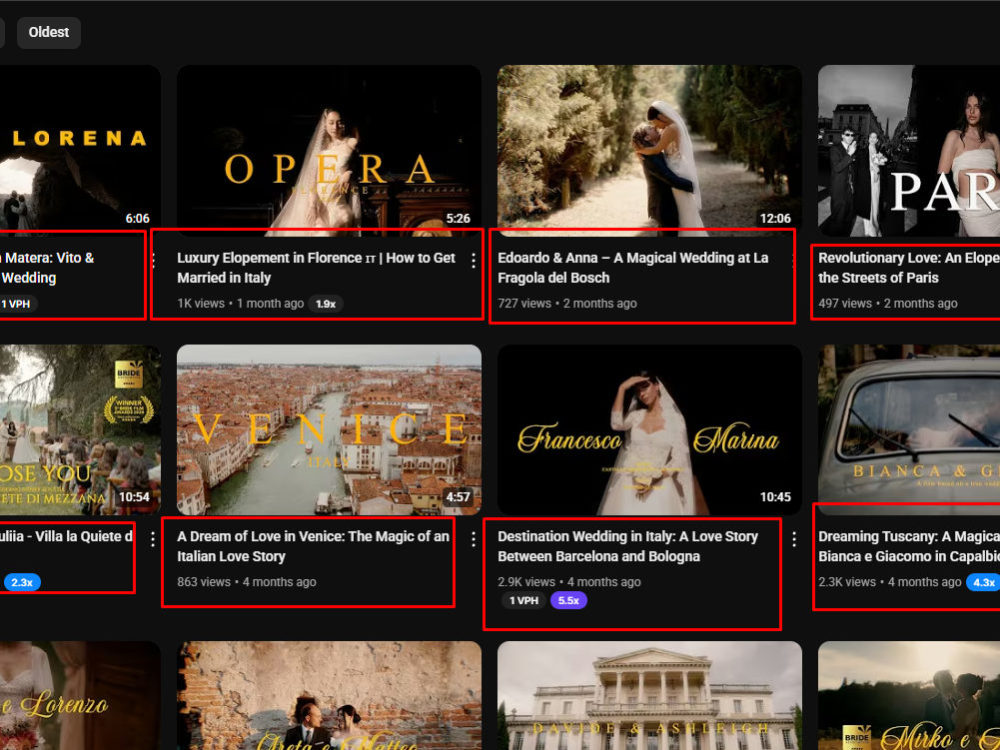This screenshot has height=750, width=1000.
Task: Click the 10:45 duration label
Action: tap(775, 497)
